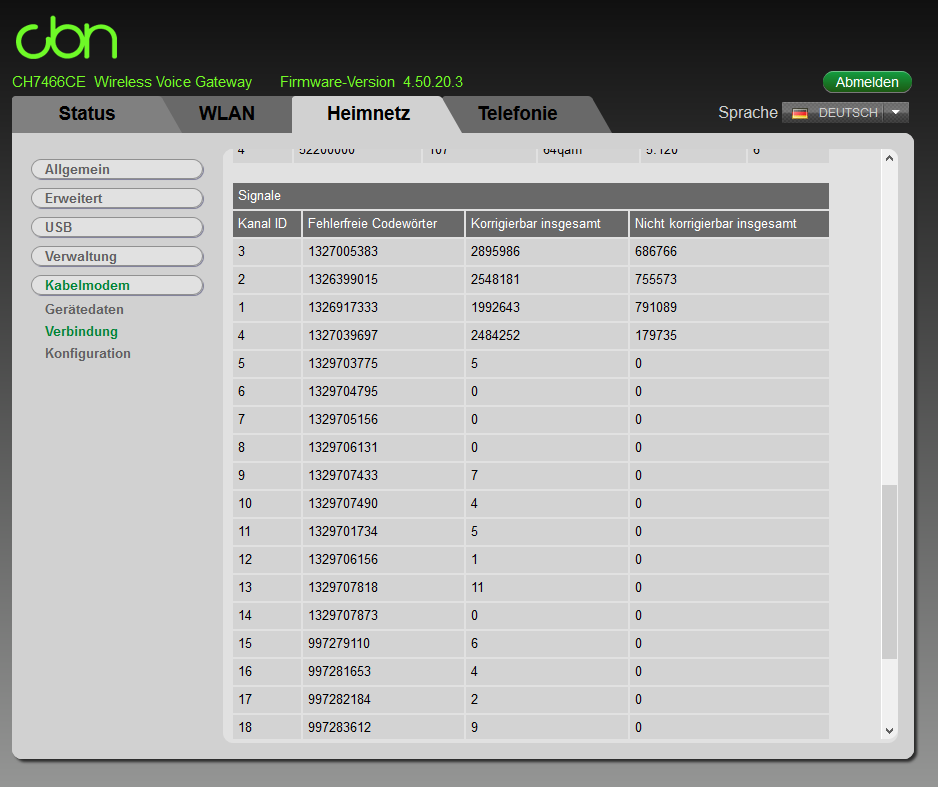Select correctable value 11 in channel 13 row
The height and width of the screenshot is (787, 938).
[477, 587]
